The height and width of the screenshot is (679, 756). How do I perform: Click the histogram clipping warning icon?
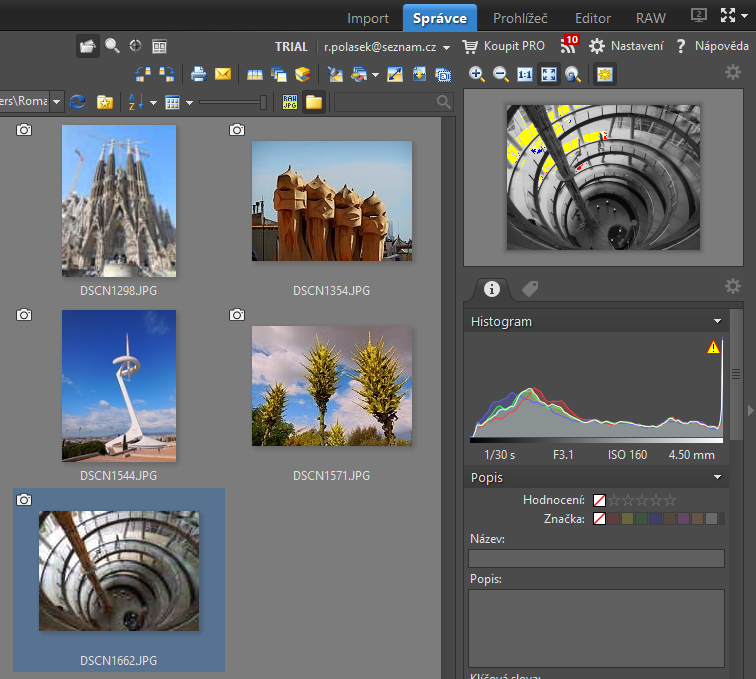[713, 347]
